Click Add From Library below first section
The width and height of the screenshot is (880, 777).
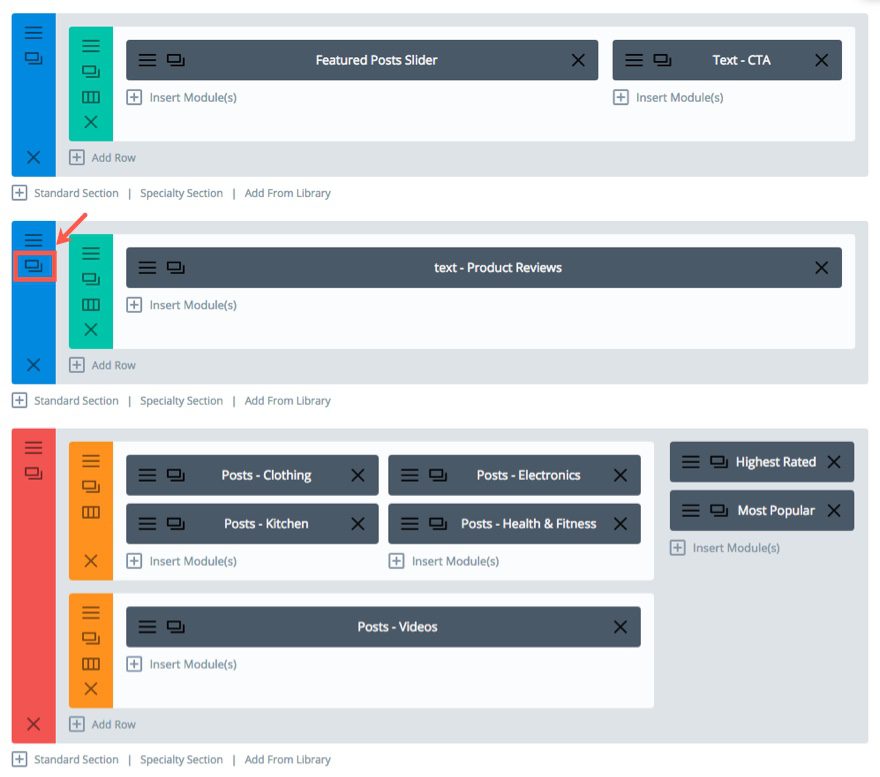coord(287,193)
